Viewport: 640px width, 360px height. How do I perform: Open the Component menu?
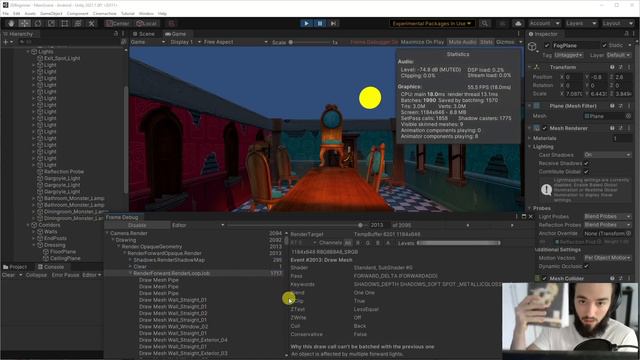(x=77, y=13)
